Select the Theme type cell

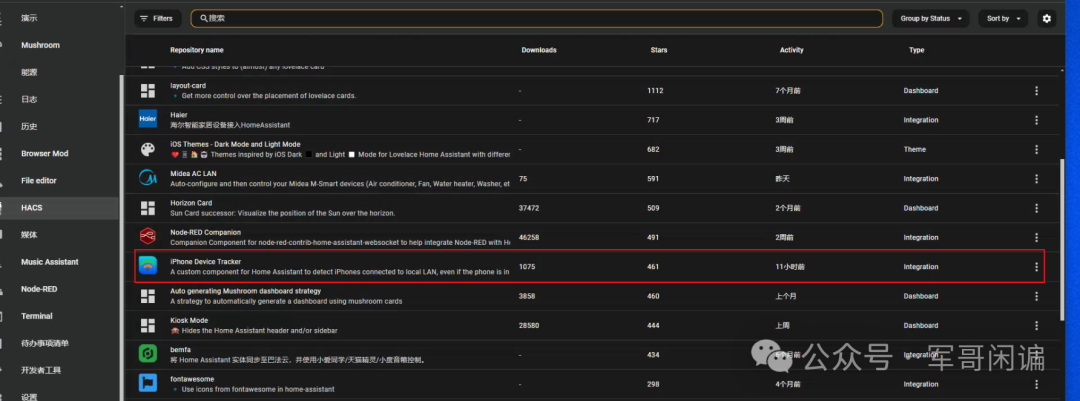(x=914, y=150)
